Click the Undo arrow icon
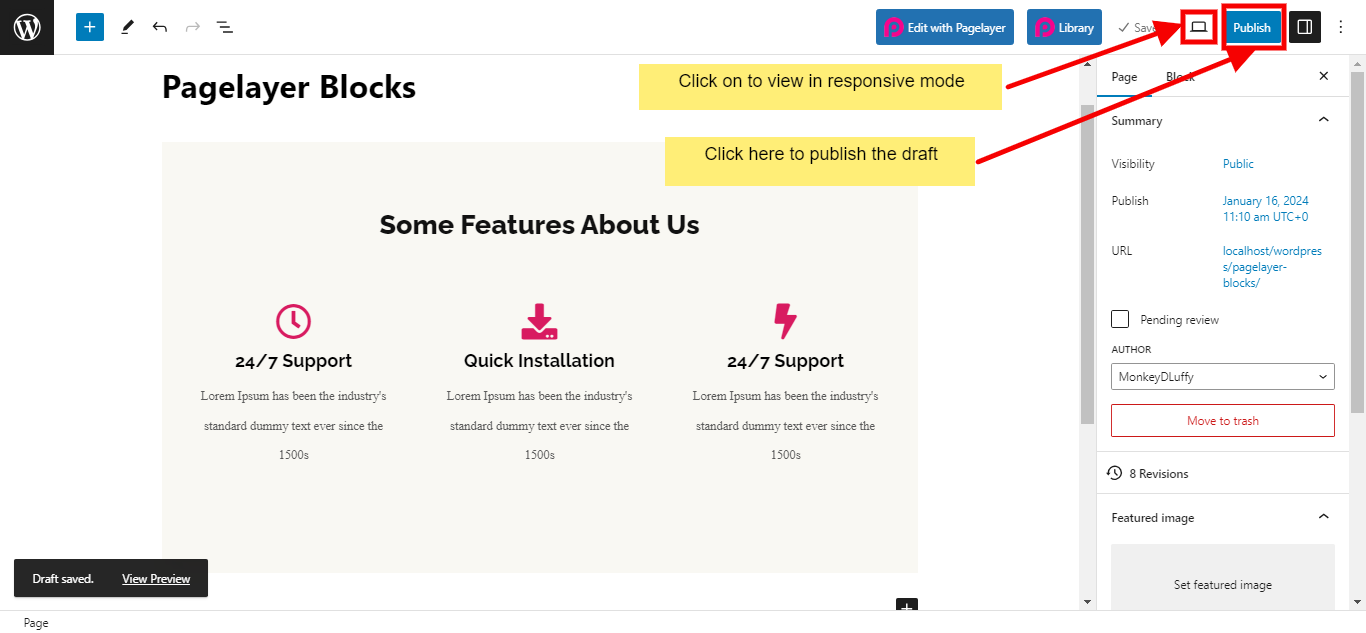 point(160,27)
